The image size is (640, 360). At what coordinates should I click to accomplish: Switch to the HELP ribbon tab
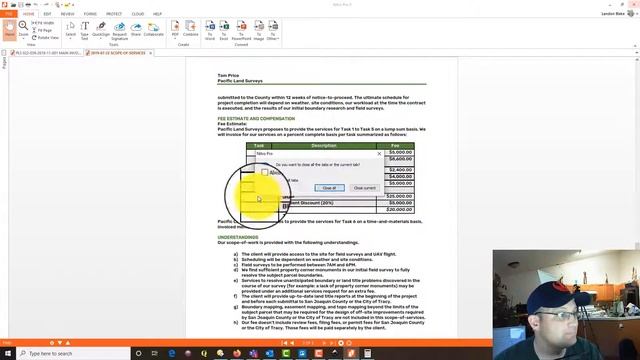click(157, 14)
